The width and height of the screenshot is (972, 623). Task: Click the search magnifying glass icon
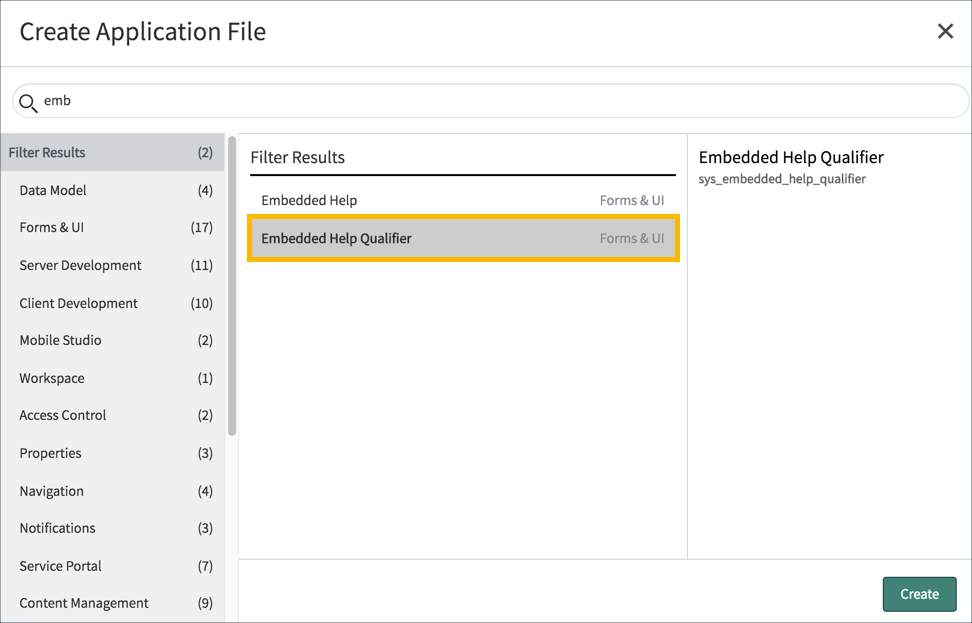[x=28, y=101]
